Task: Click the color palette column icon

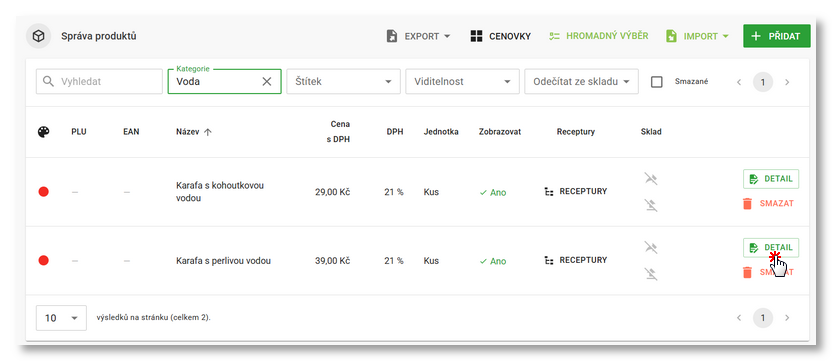Action: 44,132
